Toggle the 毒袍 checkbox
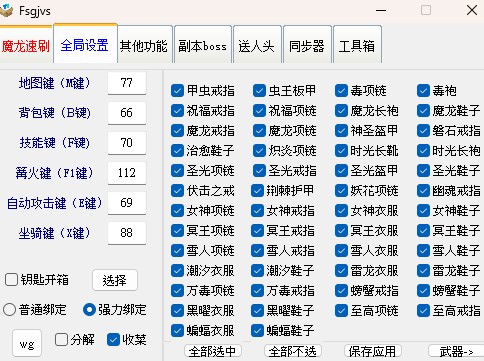484x361 pixels. point(423,91)
